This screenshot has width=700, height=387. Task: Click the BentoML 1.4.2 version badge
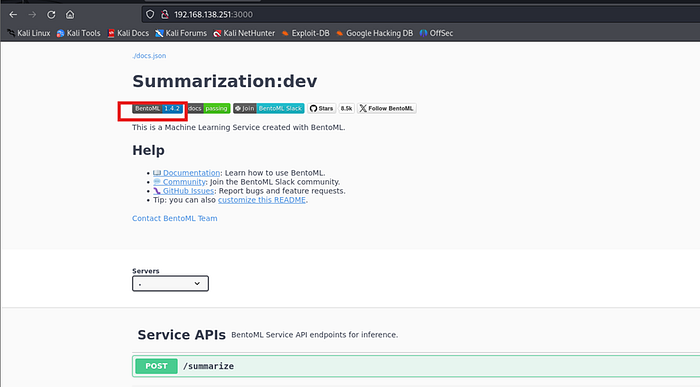pos(158,108)
